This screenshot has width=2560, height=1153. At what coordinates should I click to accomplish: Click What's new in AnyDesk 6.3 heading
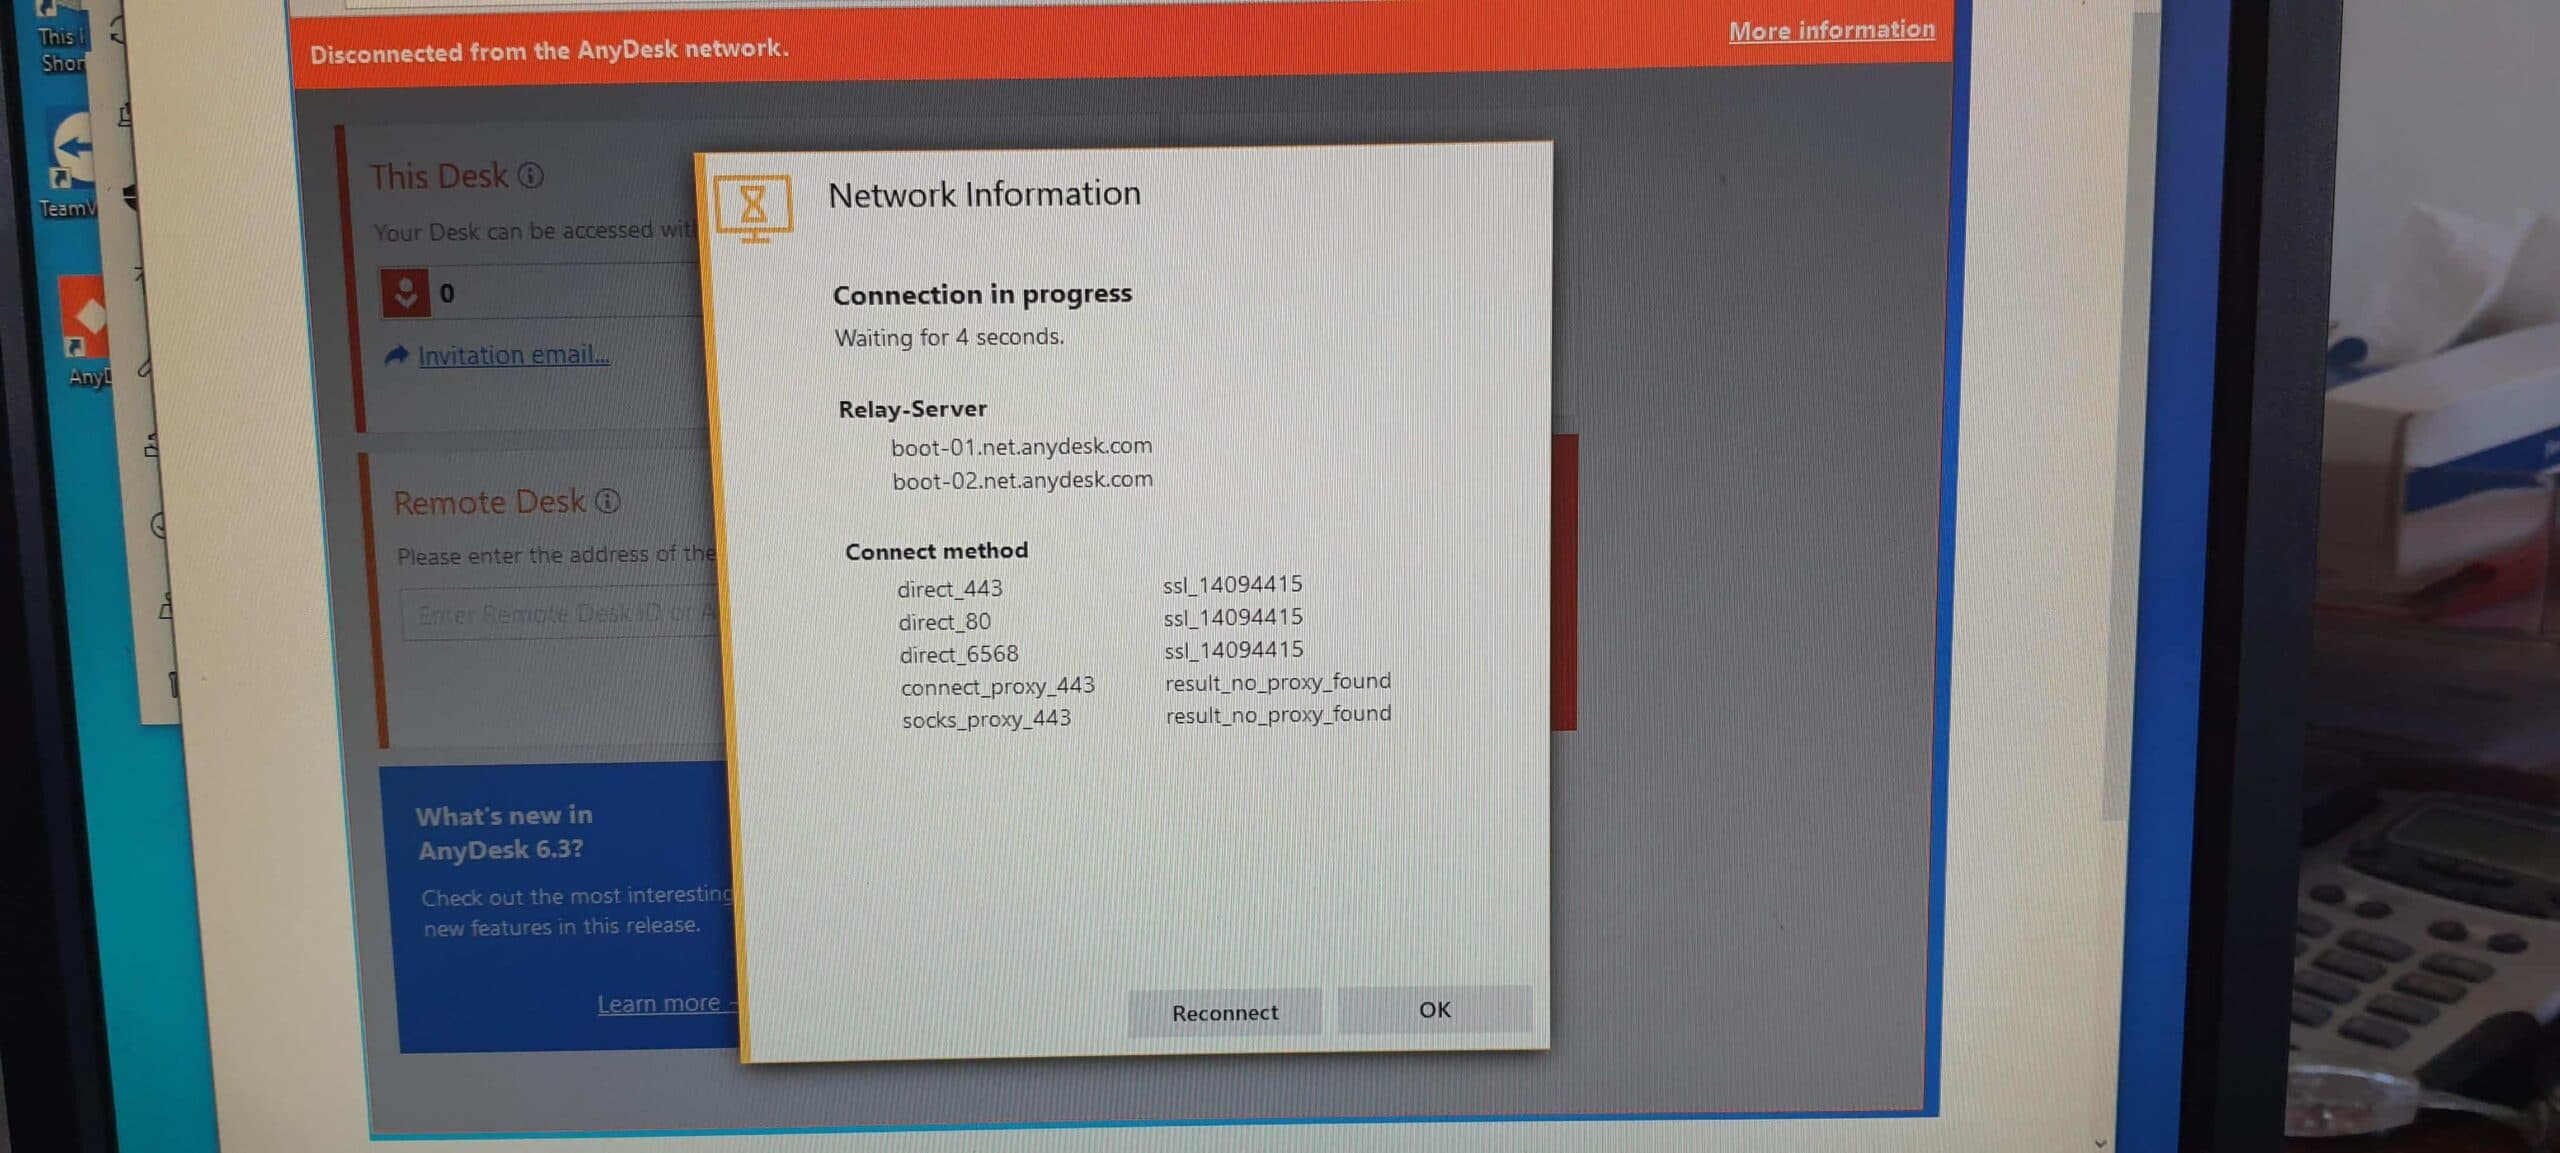[504, 832]
